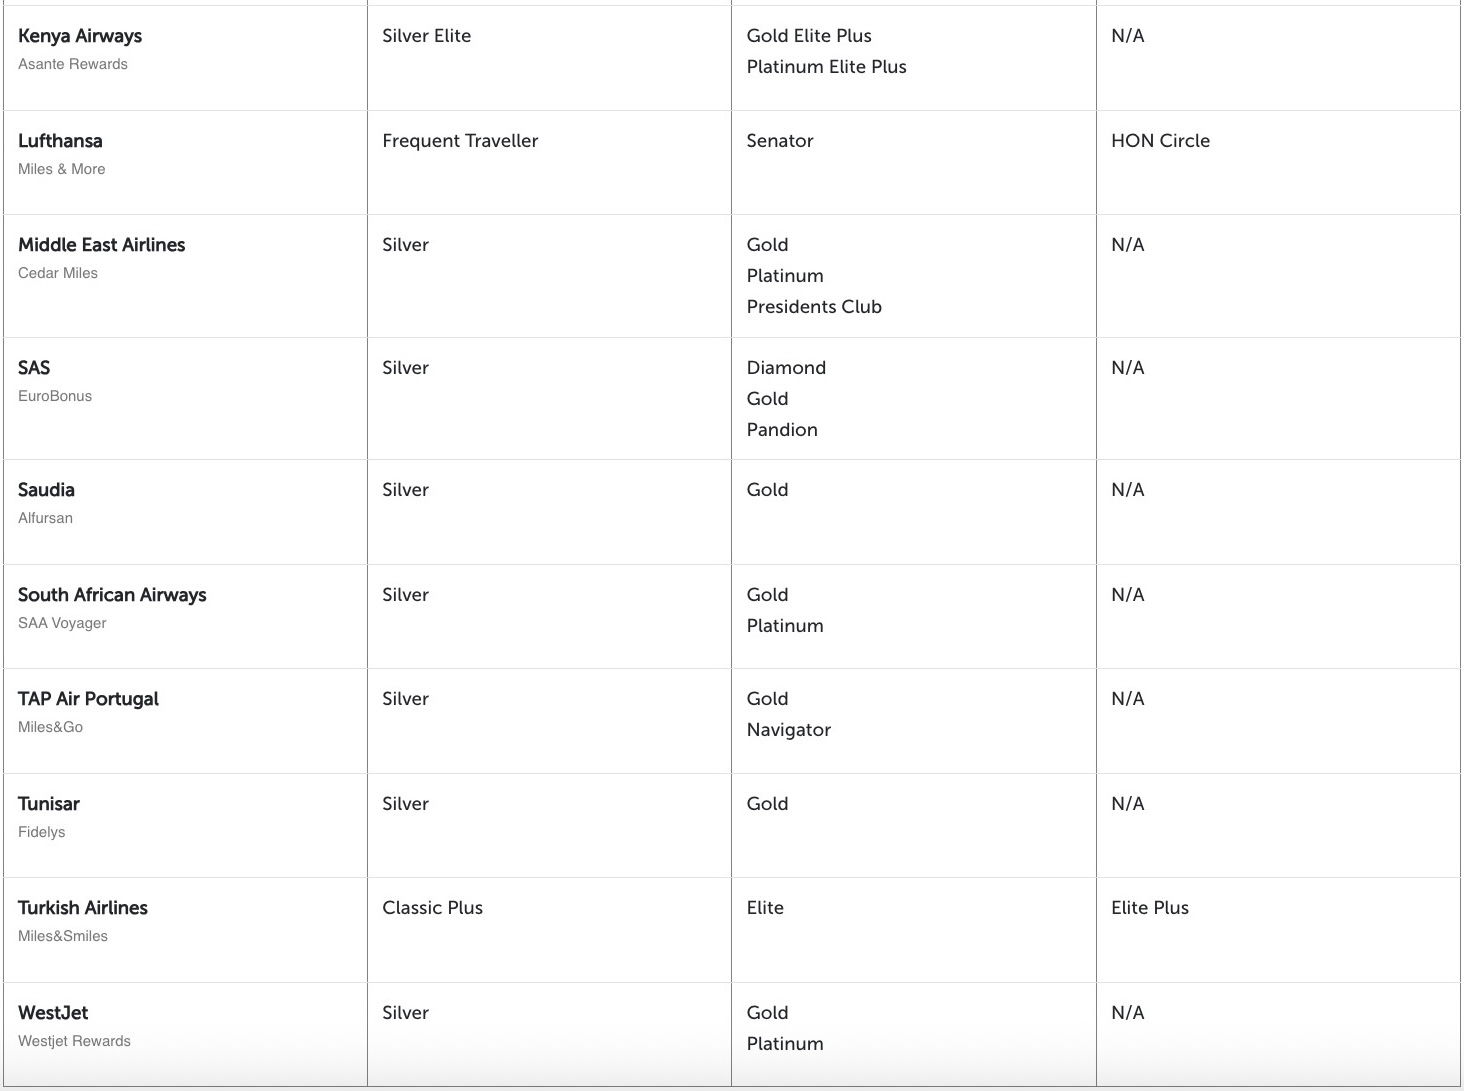Click the EuroBonus program label
The image size is (1464, 1091).
(x=55, y=396)
